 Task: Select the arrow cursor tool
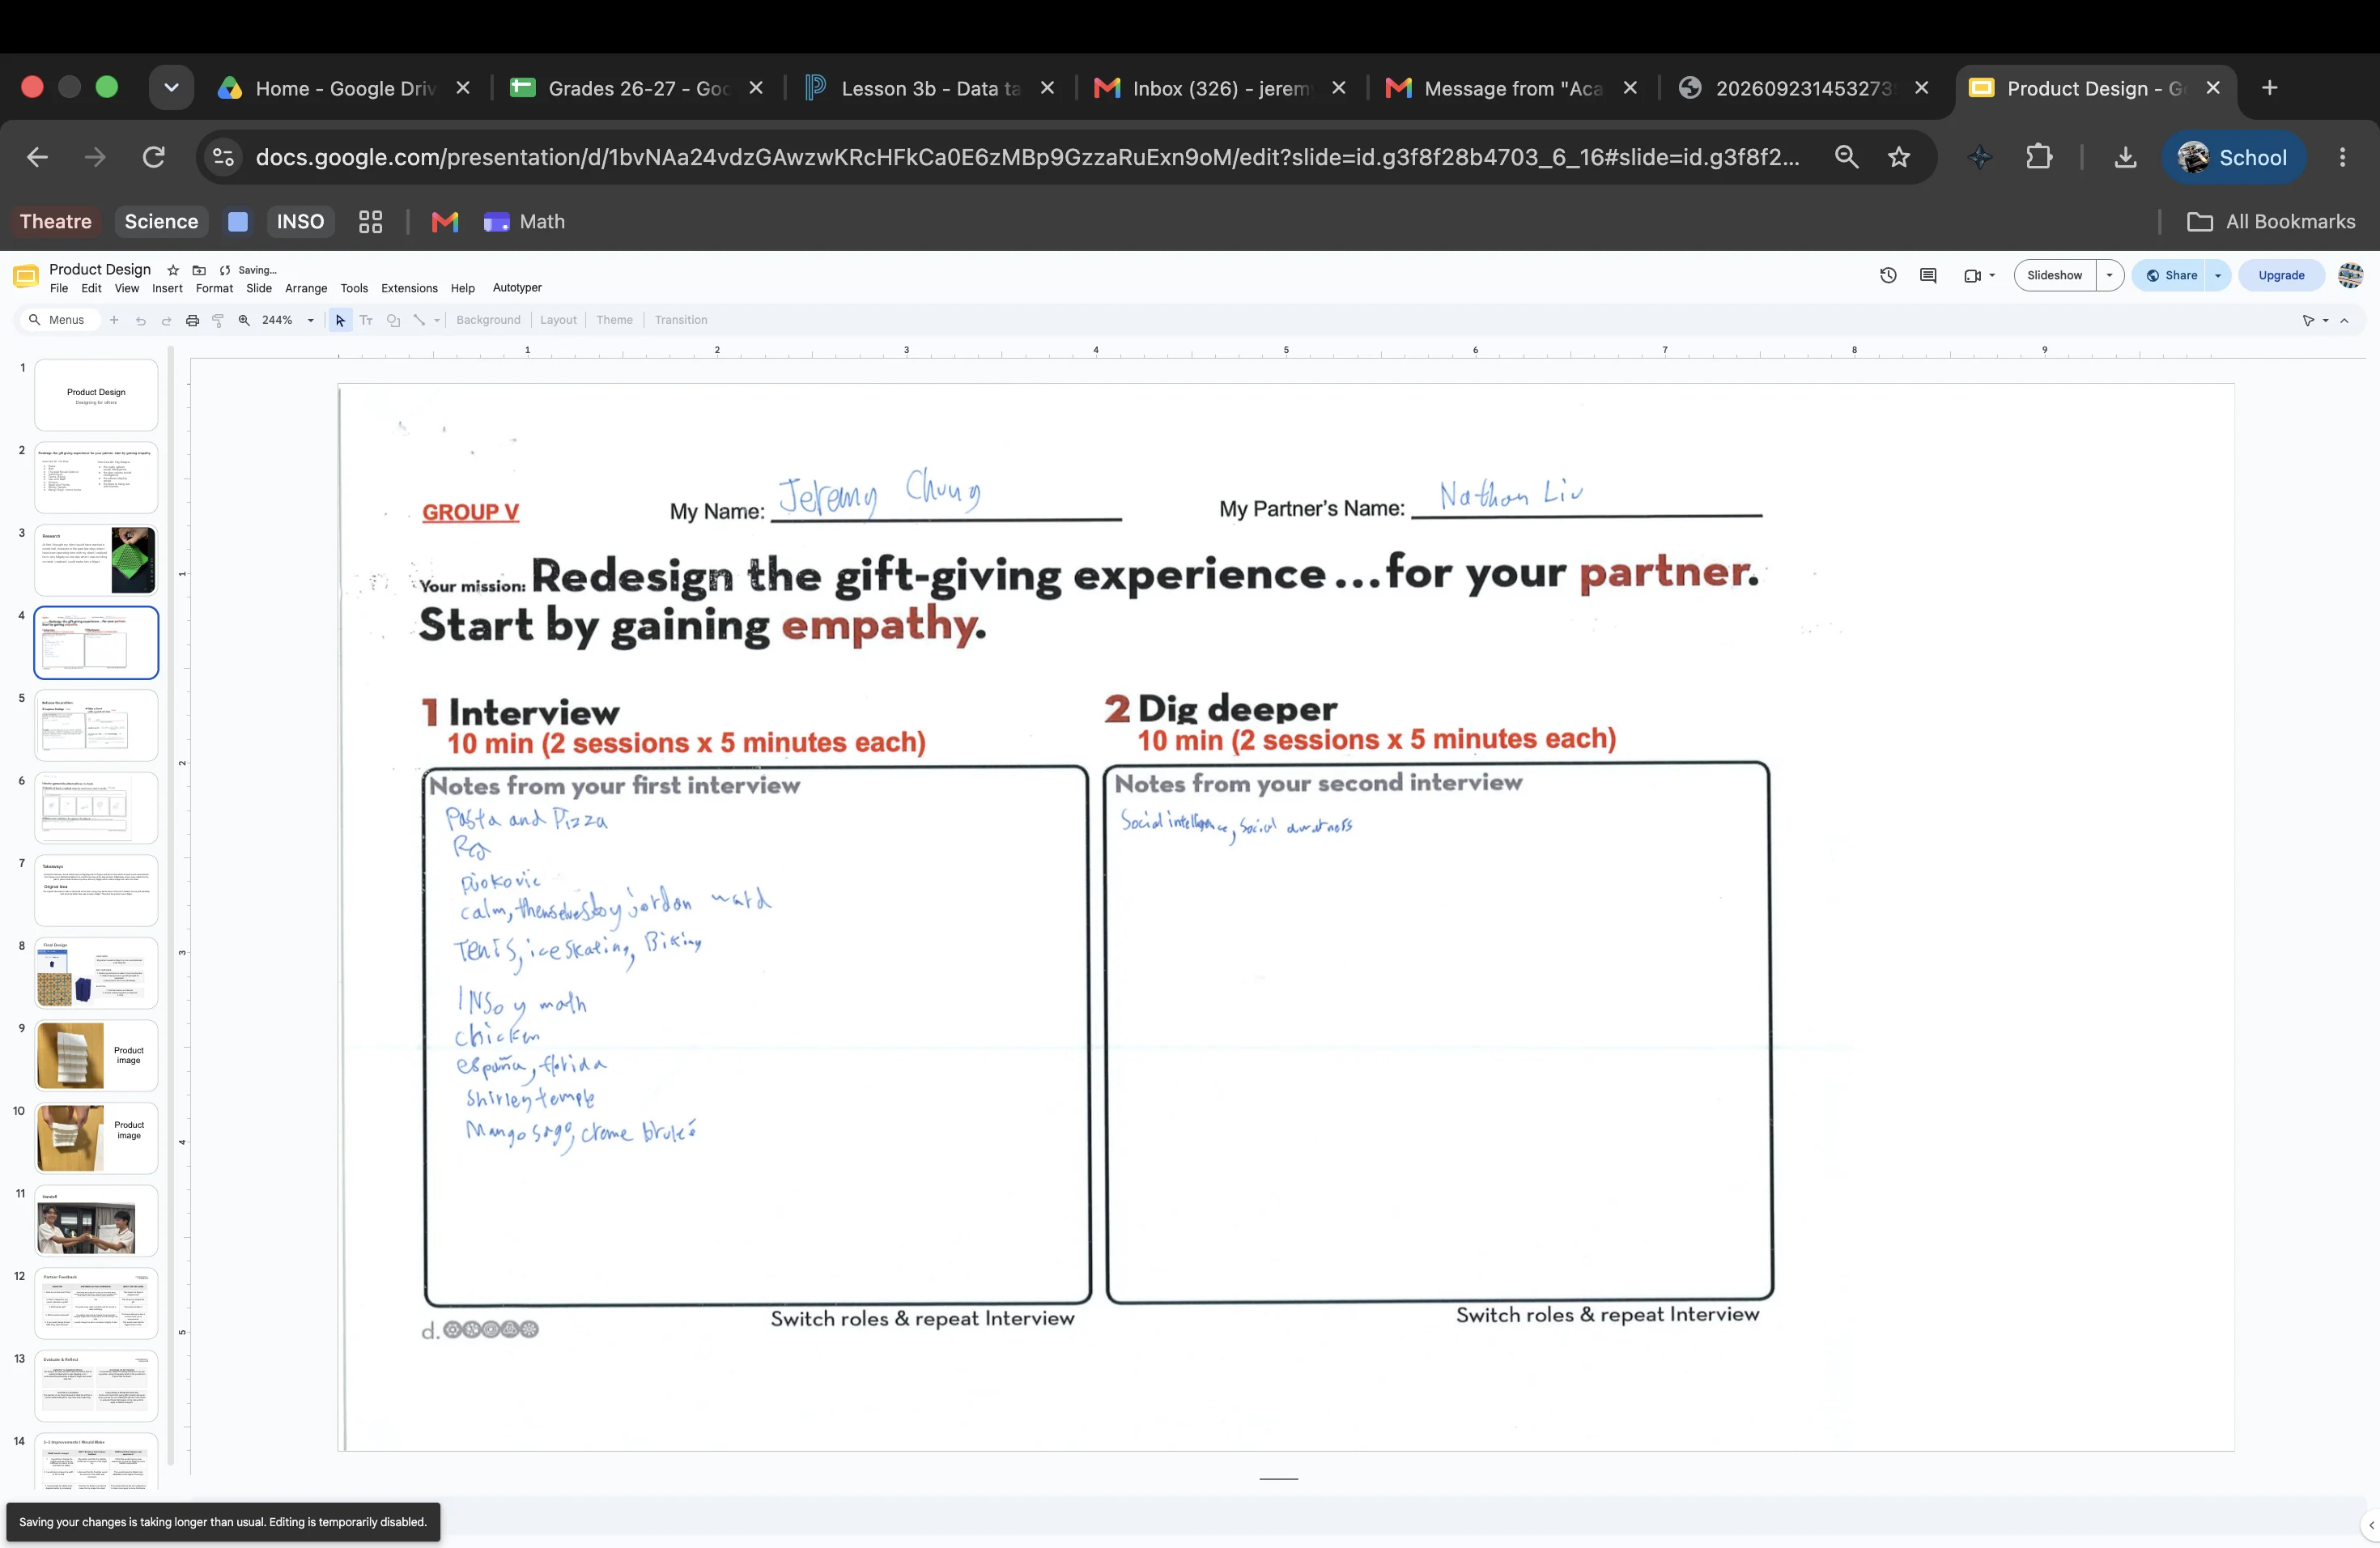click(x=340, y=321)
